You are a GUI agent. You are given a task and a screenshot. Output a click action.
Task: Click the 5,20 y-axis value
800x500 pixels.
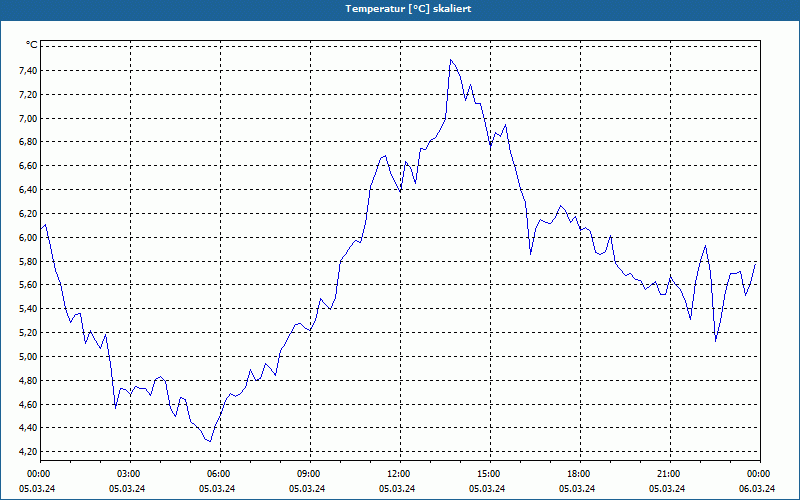coord(28,333)
